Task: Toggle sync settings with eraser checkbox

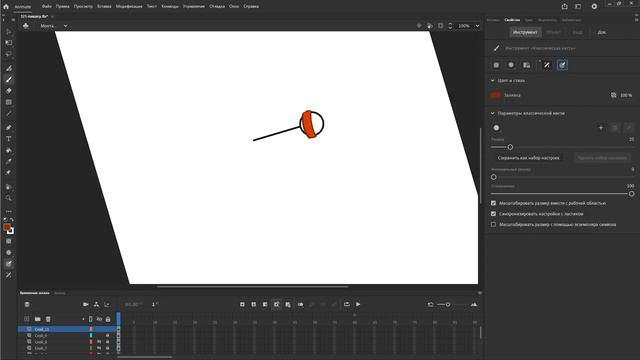Action: [493, 214]
